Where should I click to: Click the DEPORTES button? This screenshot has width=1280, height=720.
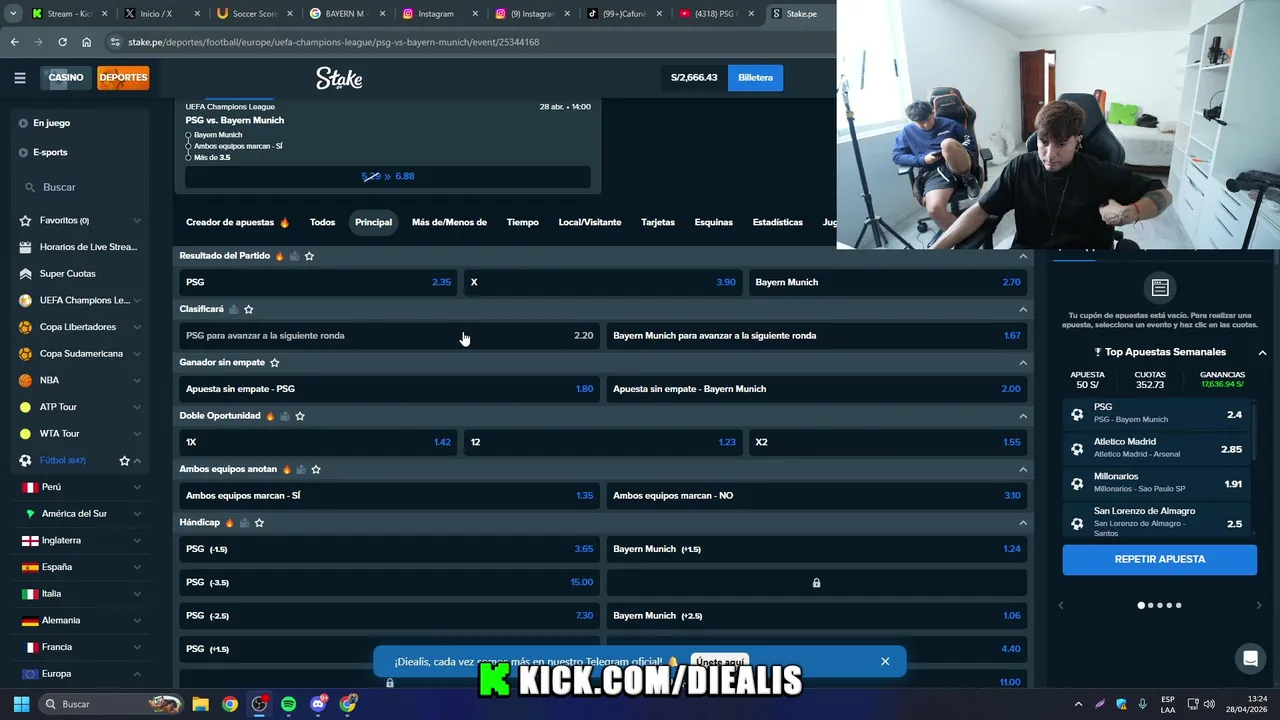click(x=123, y=77)
